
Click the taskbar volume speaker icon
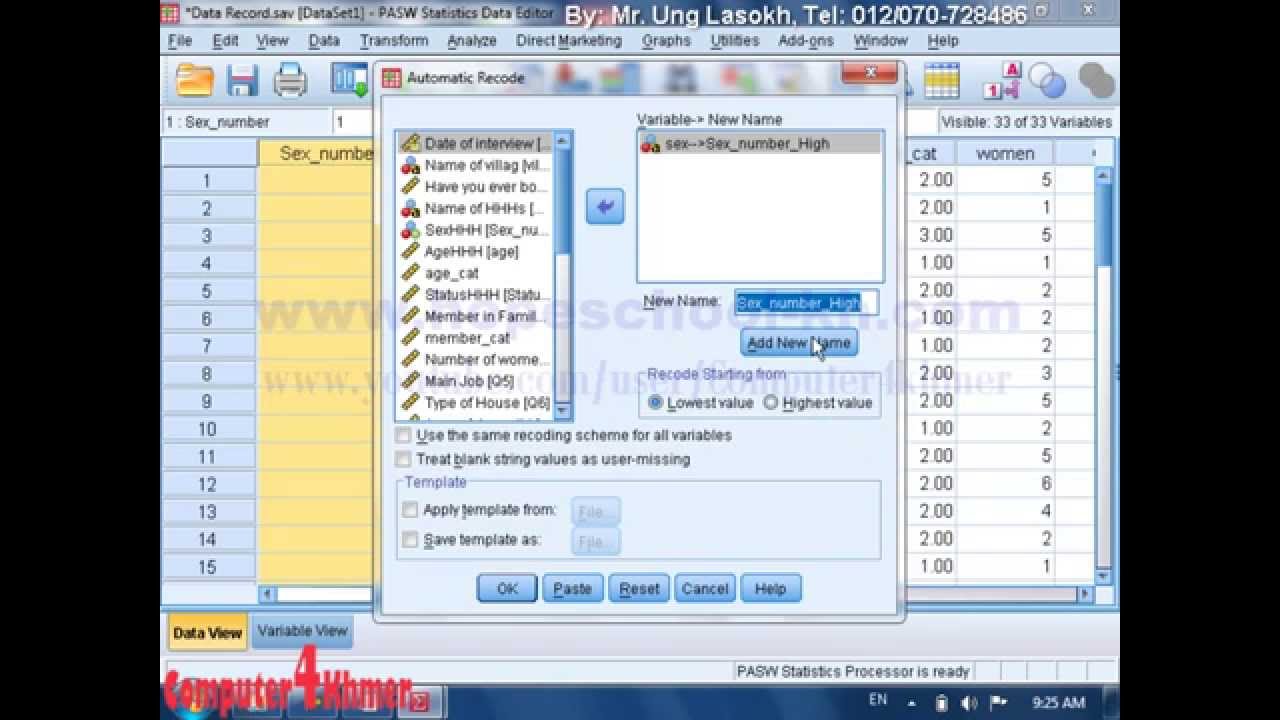point(969,703)
